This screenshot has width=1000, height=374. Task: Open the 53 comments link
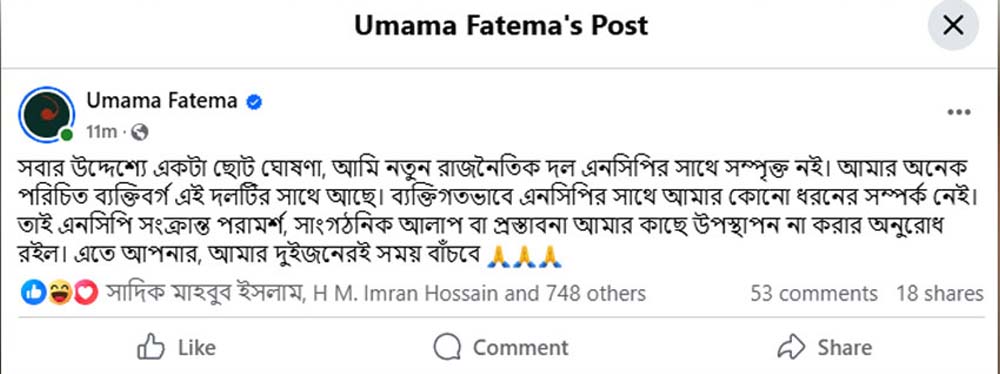click(x=814, y=294)
